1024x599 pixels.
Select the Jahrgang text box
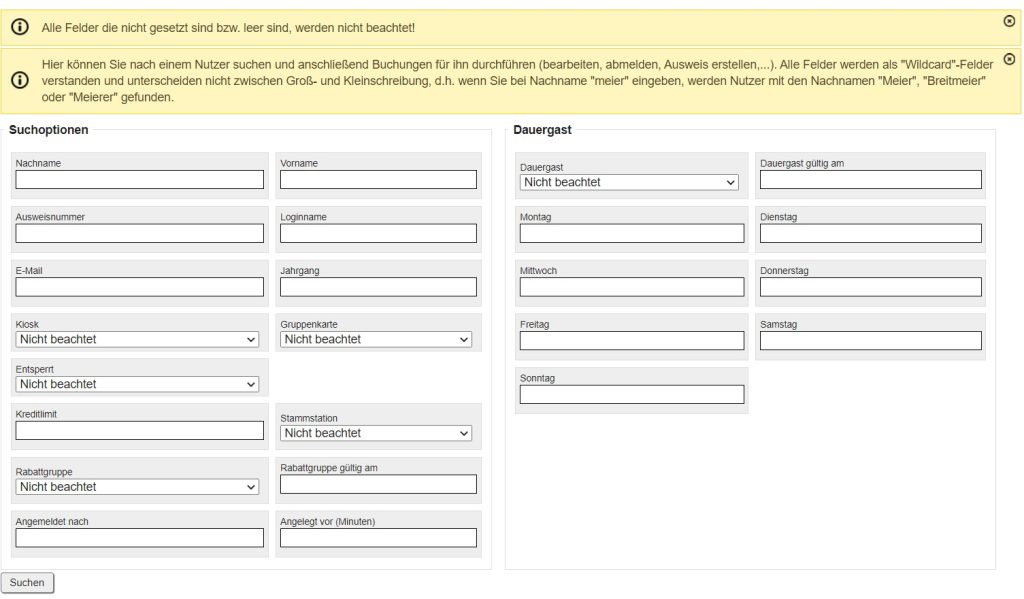point(378,287)
